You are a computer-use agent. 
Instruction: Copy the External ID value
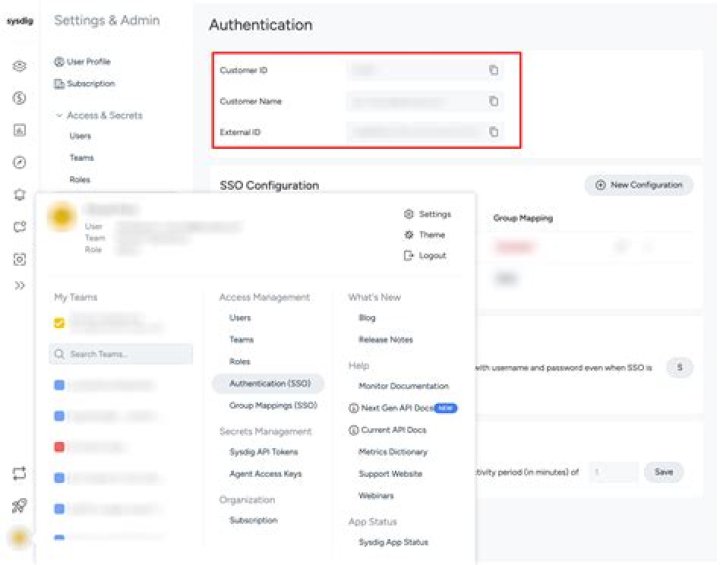pos(494,132)
